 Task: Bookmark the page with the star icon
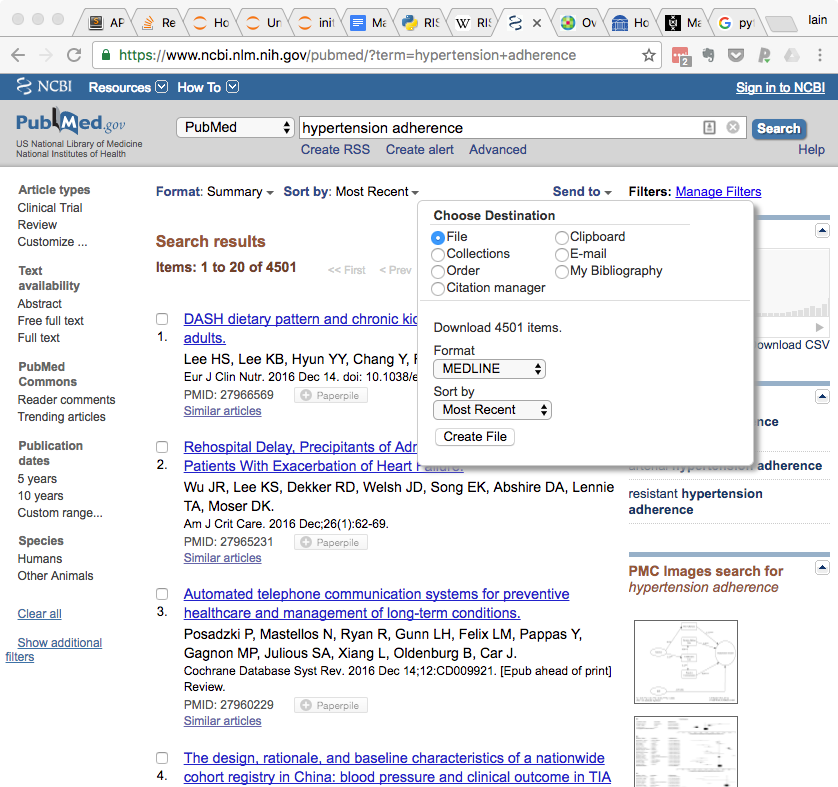pyautogui.click(x=649, y=55)
